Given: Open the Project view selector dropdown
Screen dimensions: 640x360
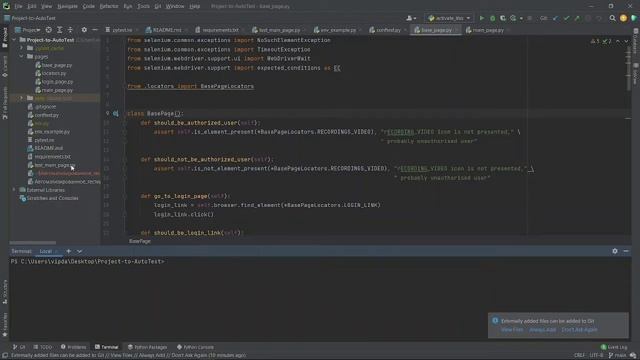Looking at the screenshot, I should pos(28,30).
